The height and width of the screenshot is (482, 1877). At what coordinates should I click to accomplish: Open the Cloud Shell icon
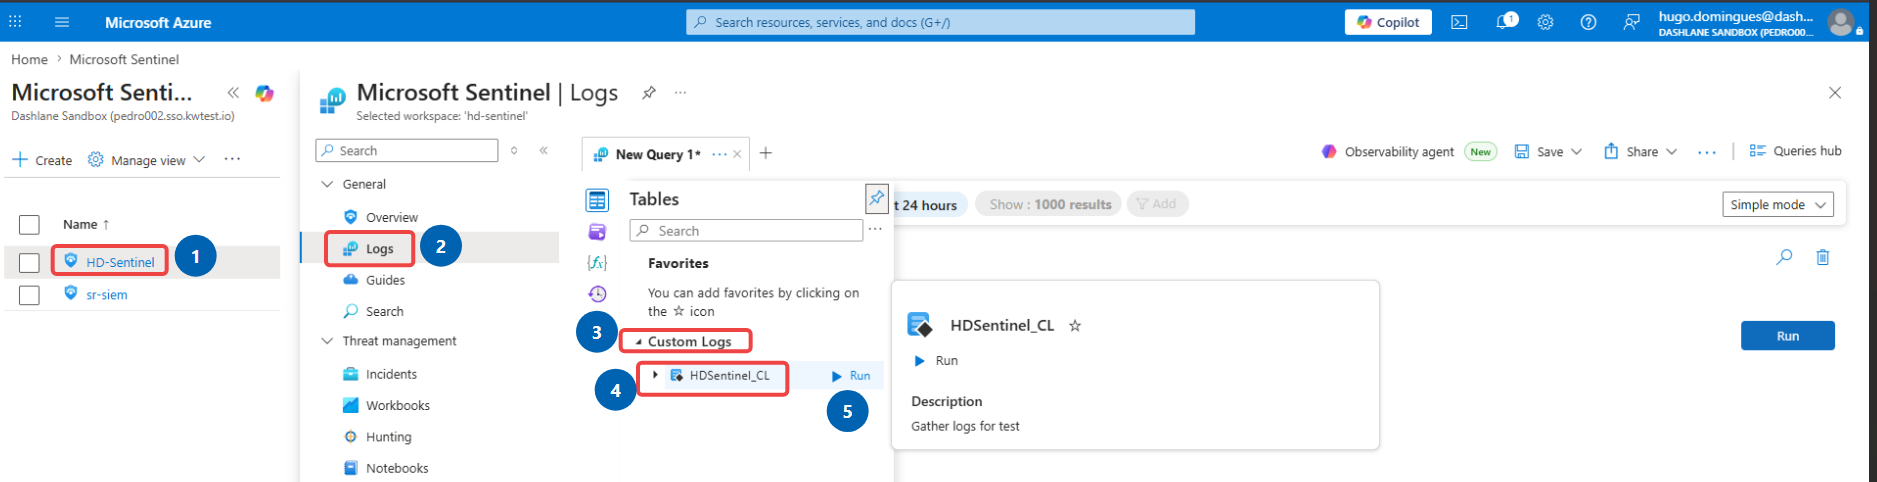pyautogui.click(x=1459, y=22)
